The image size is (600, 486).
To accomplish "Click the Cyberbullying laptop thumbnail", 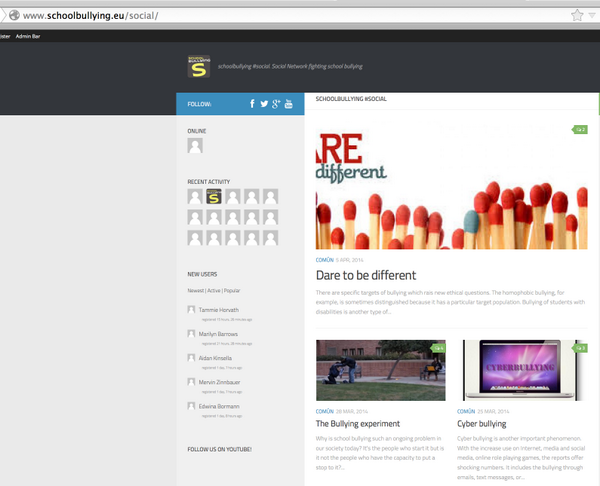I will click(522, 370).
